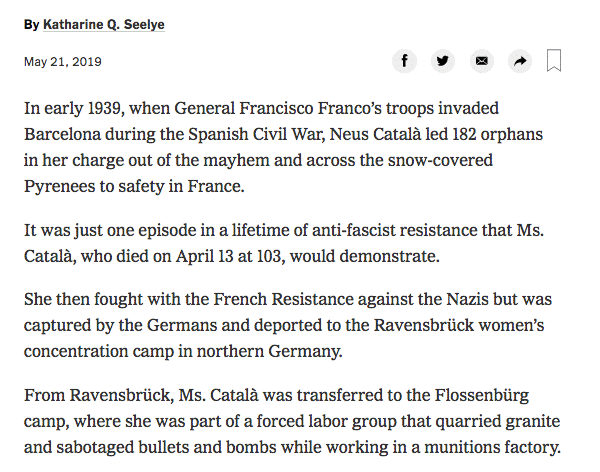Click the word "Barcelona" in first paragraph

[x=62, y=134]
